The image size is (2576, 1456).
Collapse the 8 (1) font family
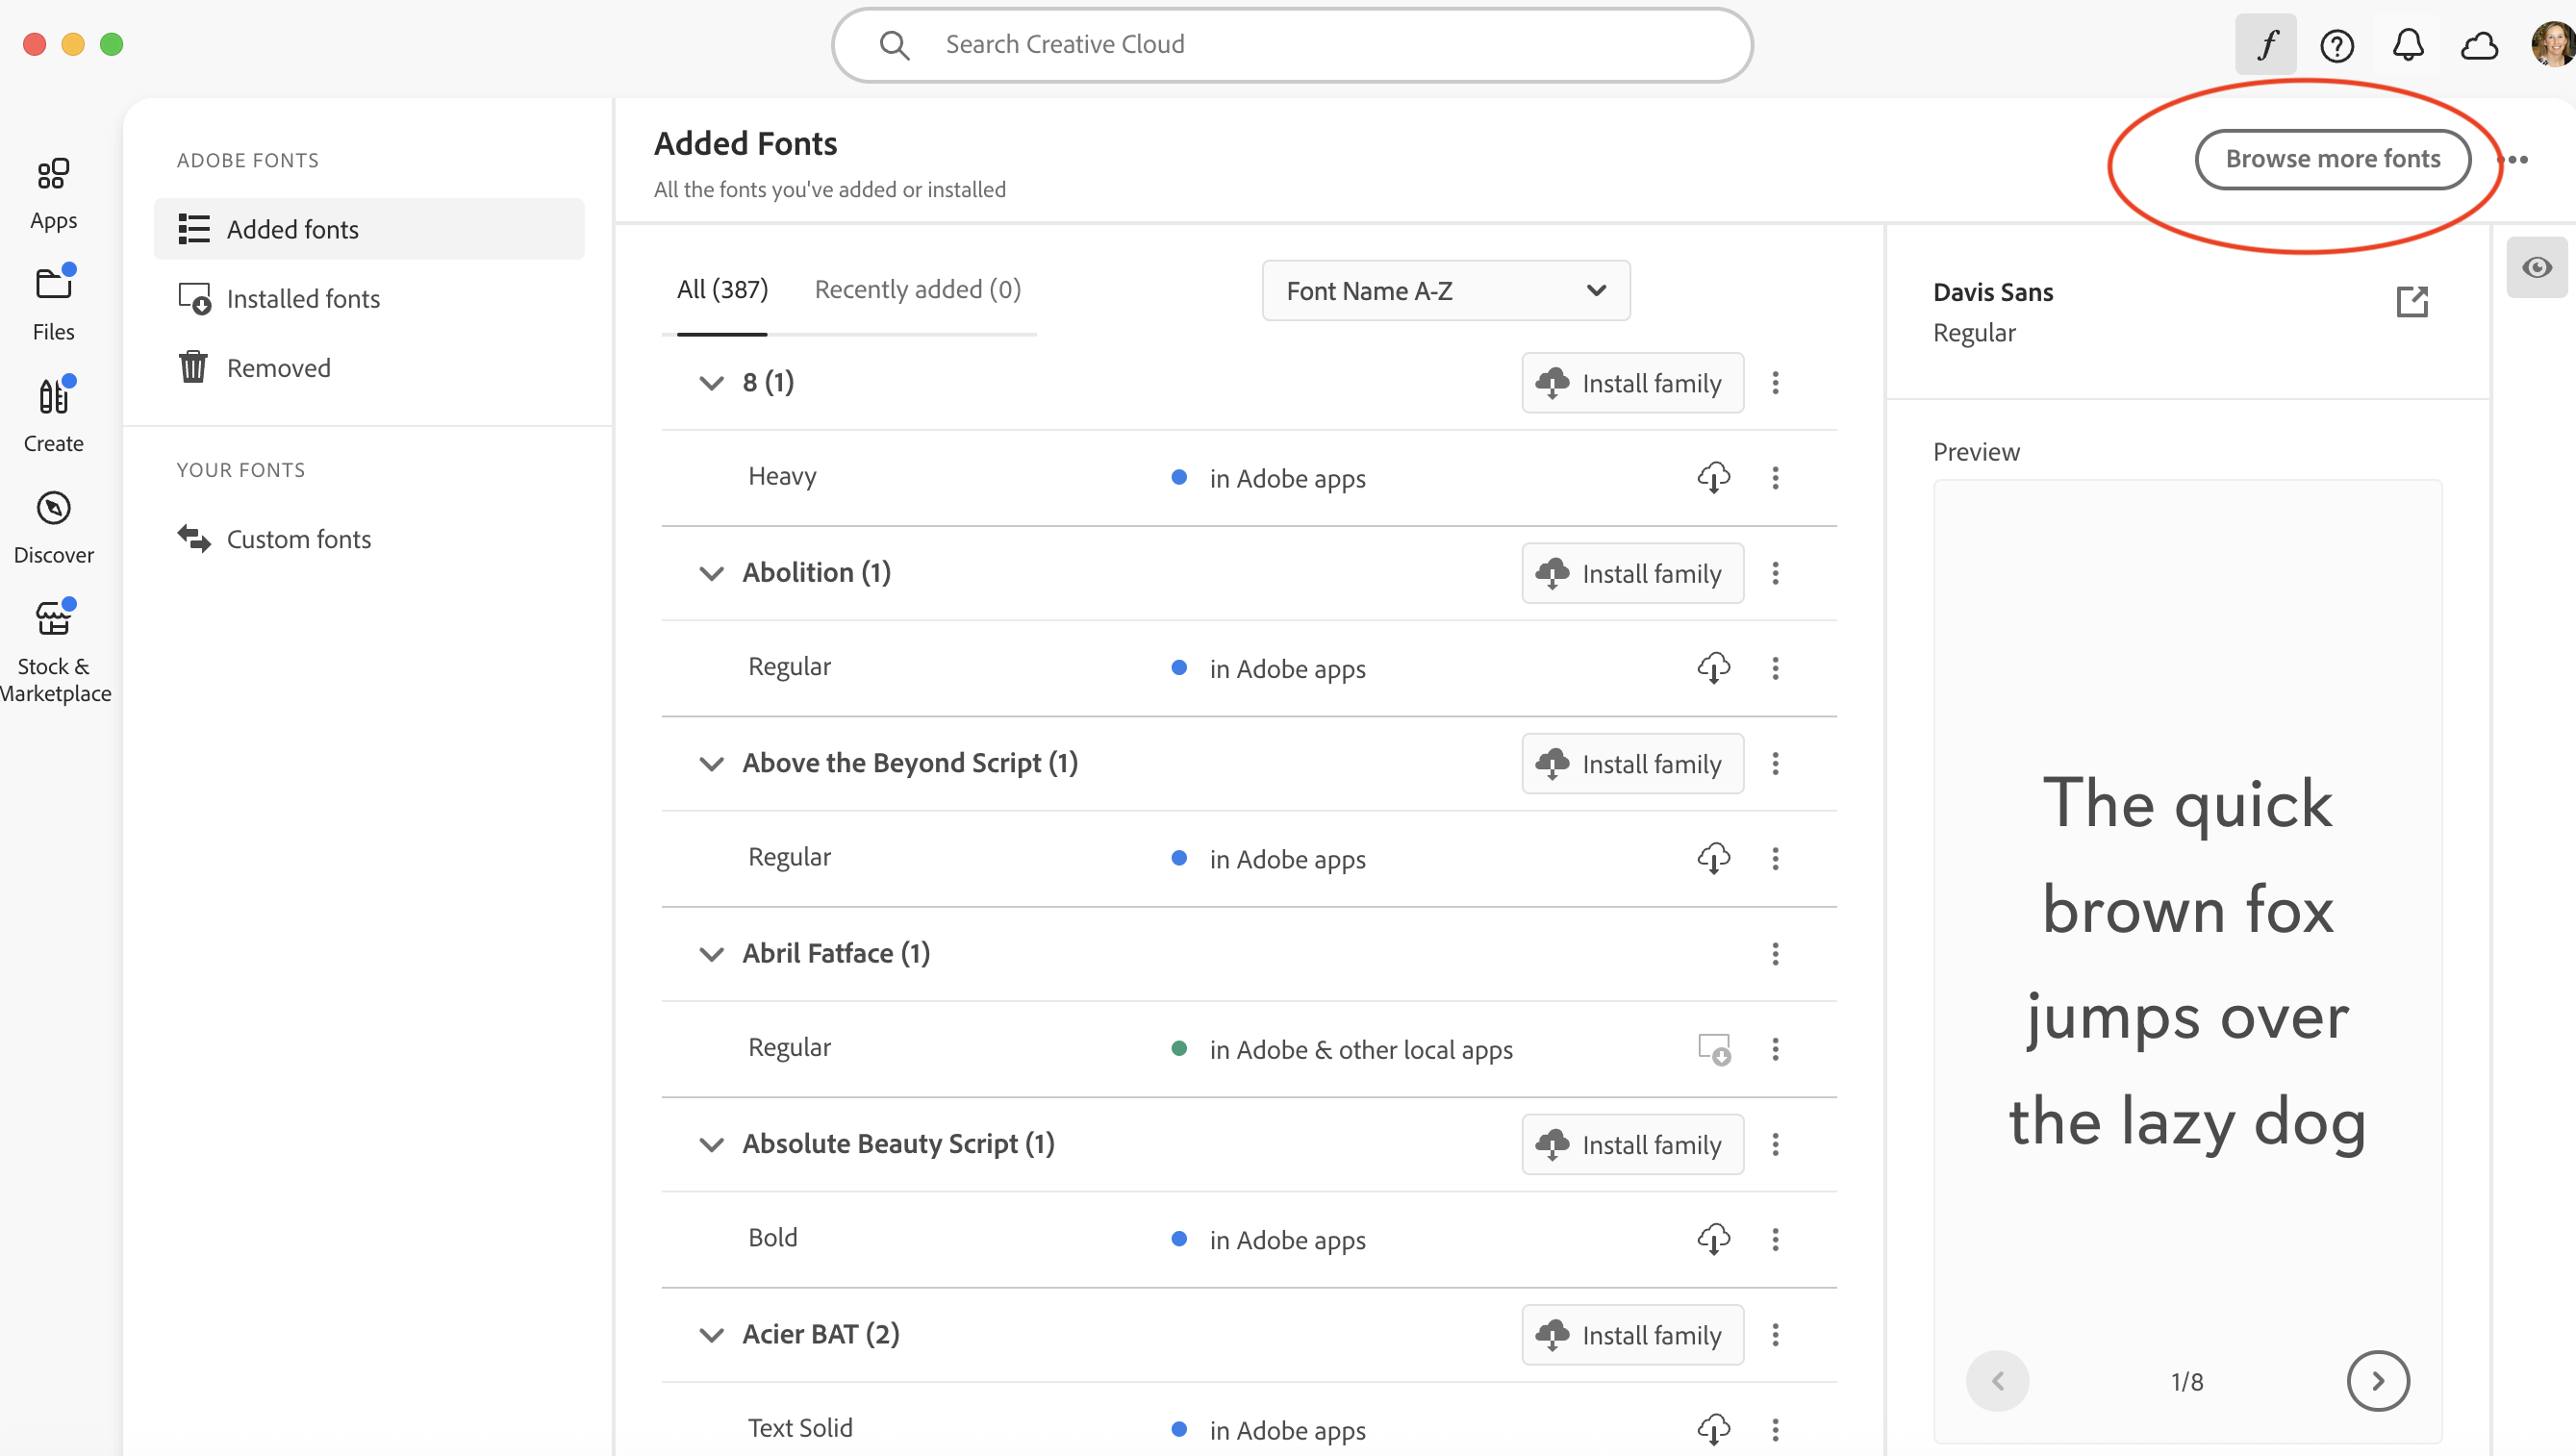711,383
